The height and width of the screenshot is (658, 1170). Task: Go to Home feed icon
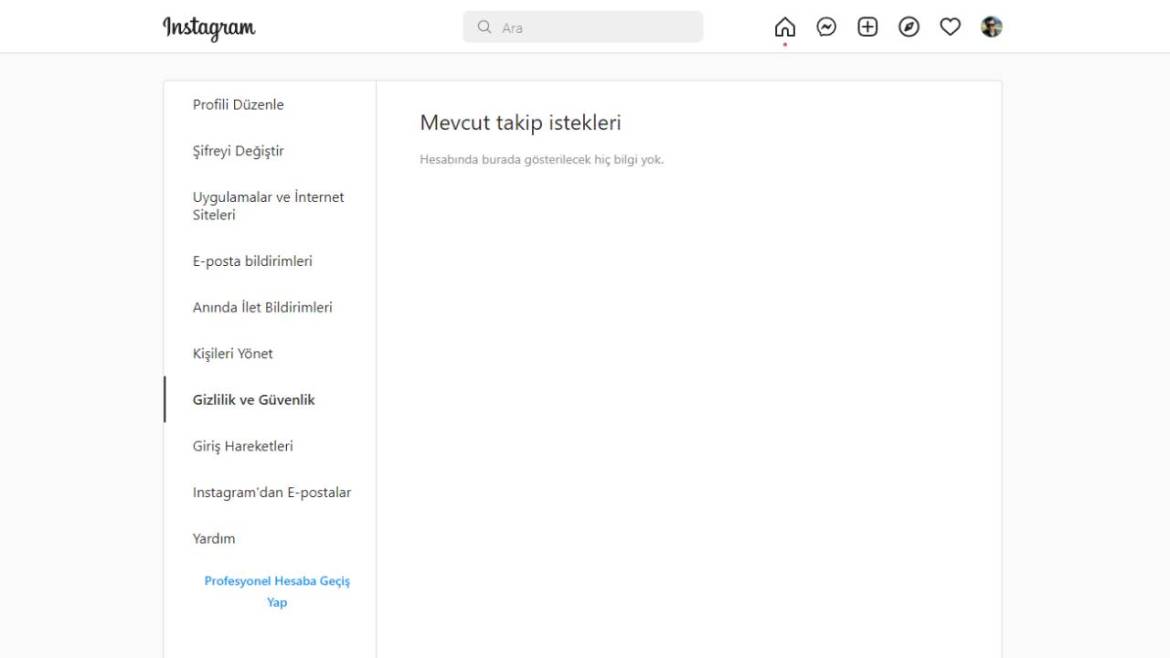[x=785, y=27]
